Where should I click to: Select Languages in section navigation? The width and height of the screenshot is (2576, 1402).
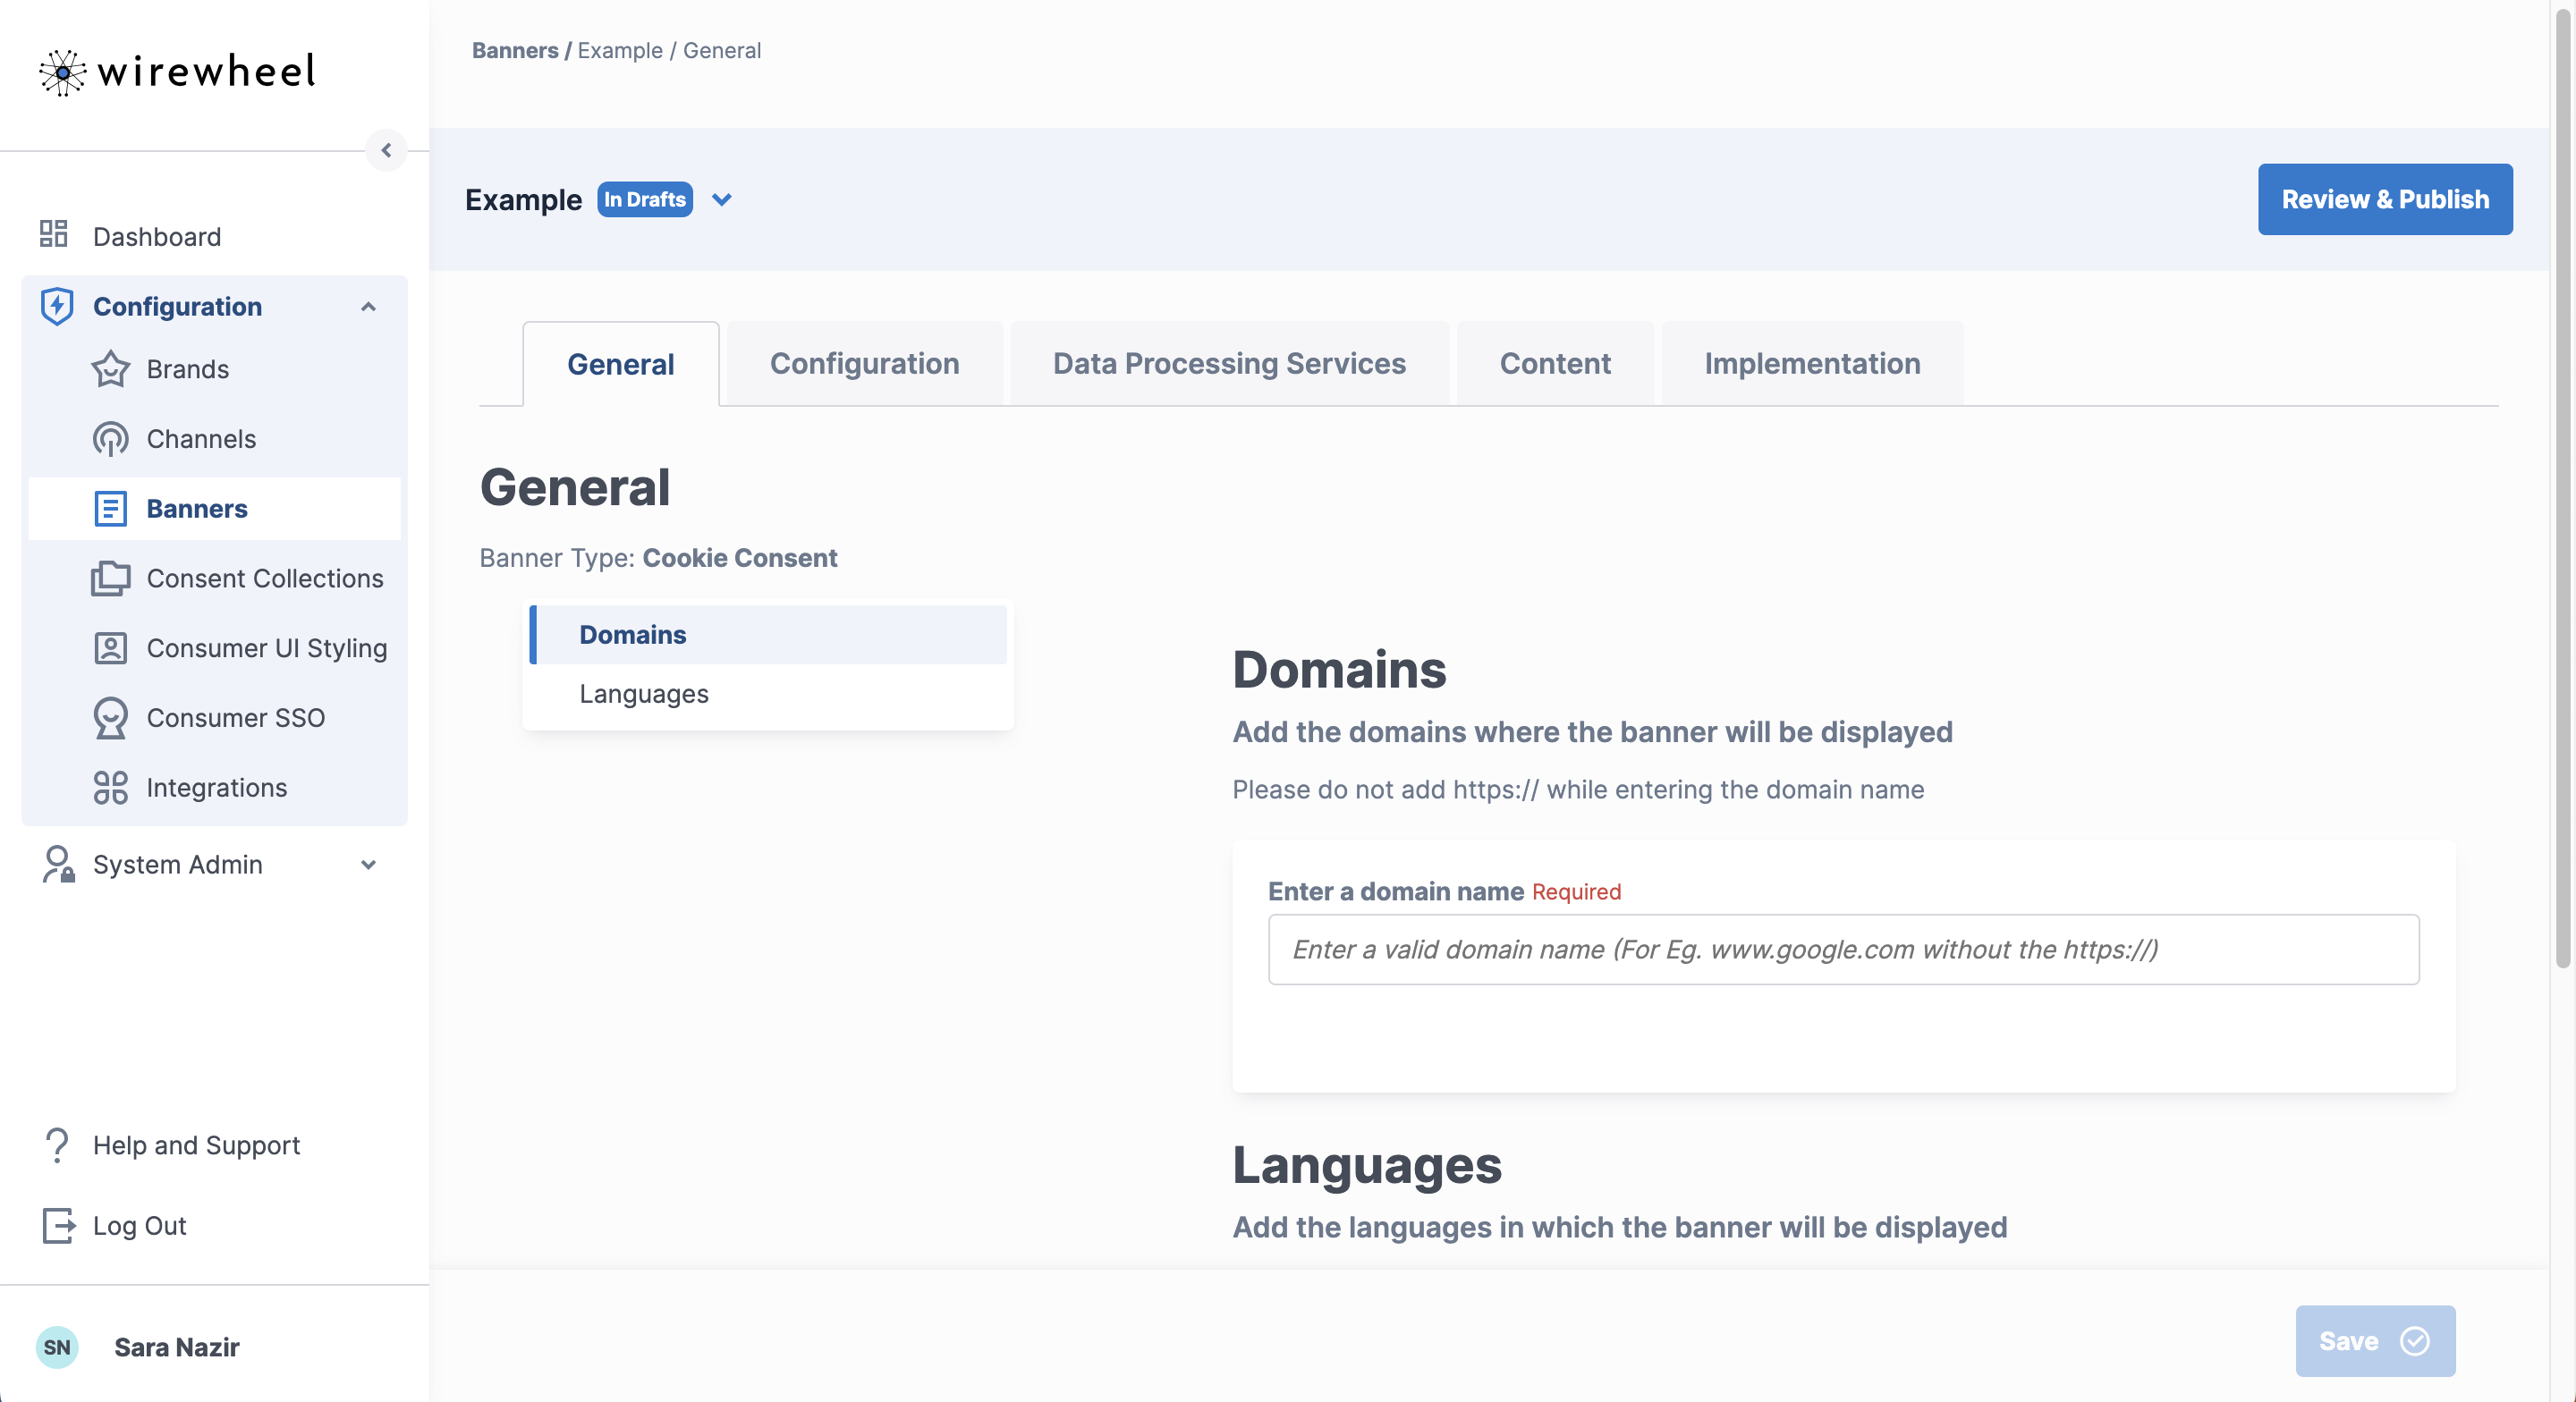(644, 693)
